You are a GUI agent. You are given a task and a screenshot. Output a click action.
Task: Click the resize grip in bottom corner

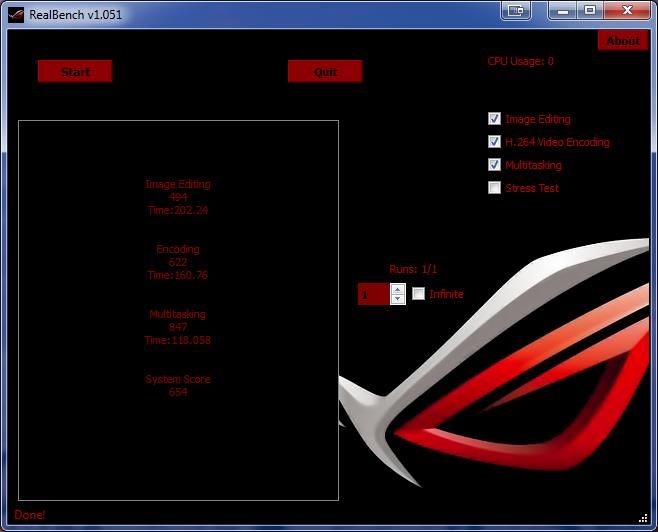[643, 519]
